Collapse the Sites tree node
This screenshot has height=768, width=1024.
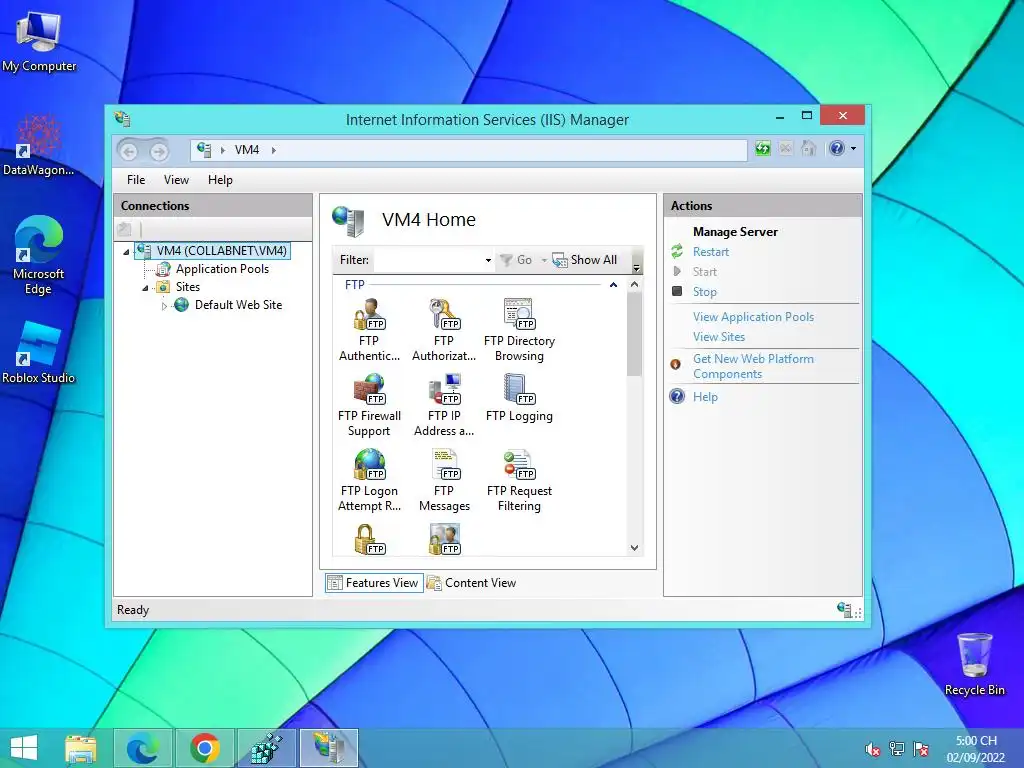tap(146, 288)
